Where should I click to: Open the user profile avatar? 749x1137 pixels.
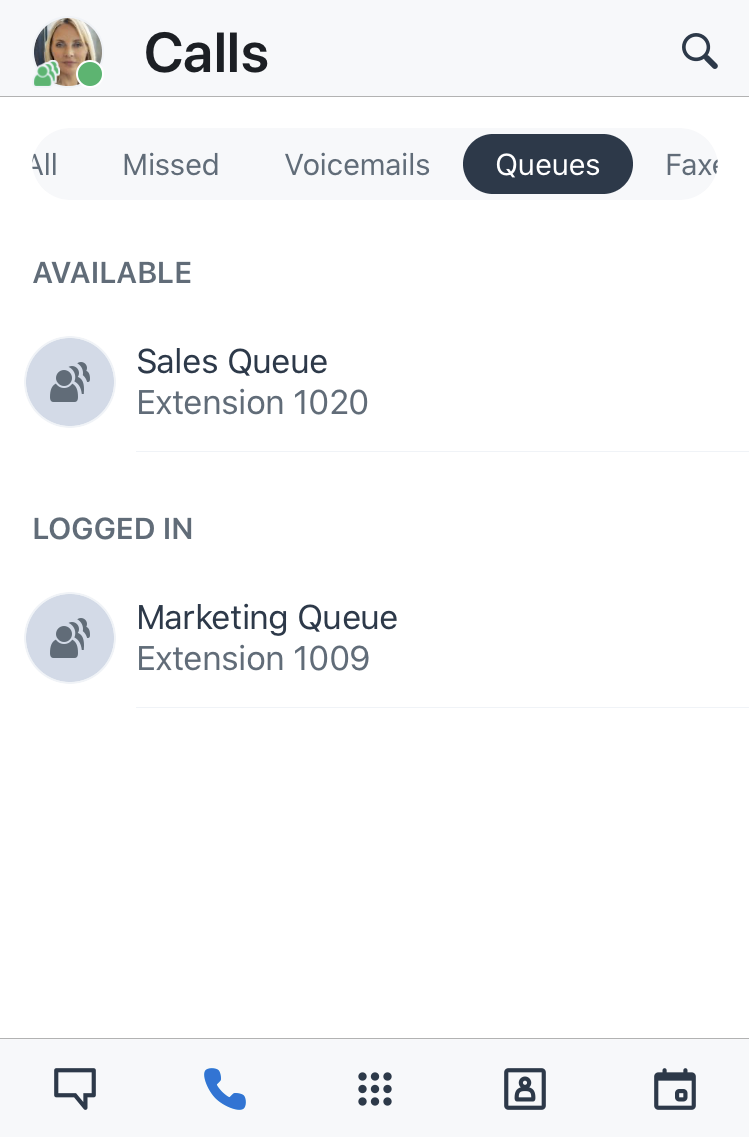[x=68, y=52]
